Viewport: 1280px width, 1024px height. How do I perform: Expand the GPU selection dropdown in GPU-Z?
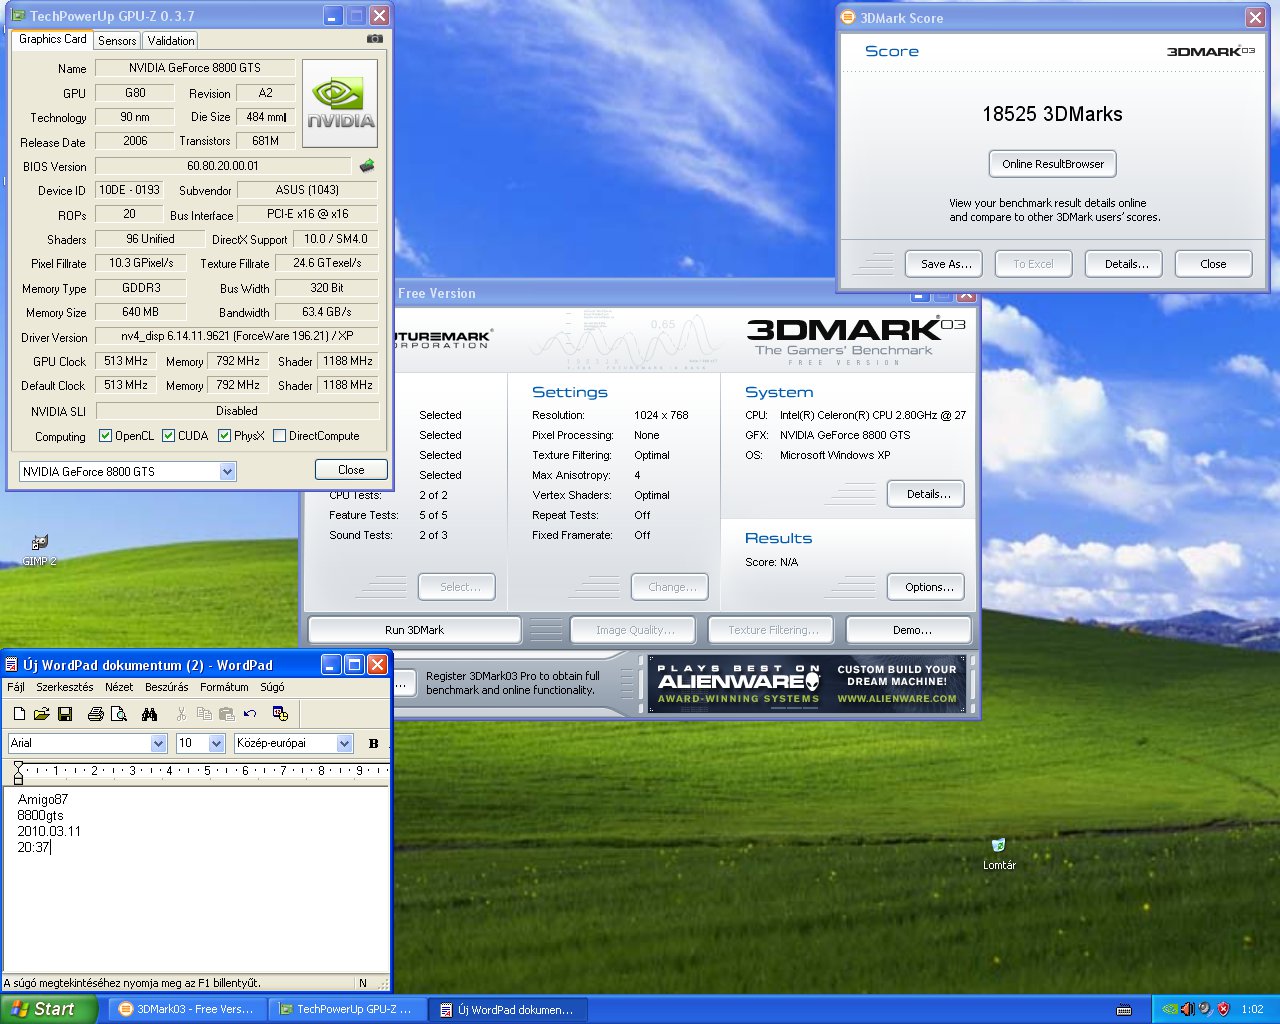pos(227,471)
